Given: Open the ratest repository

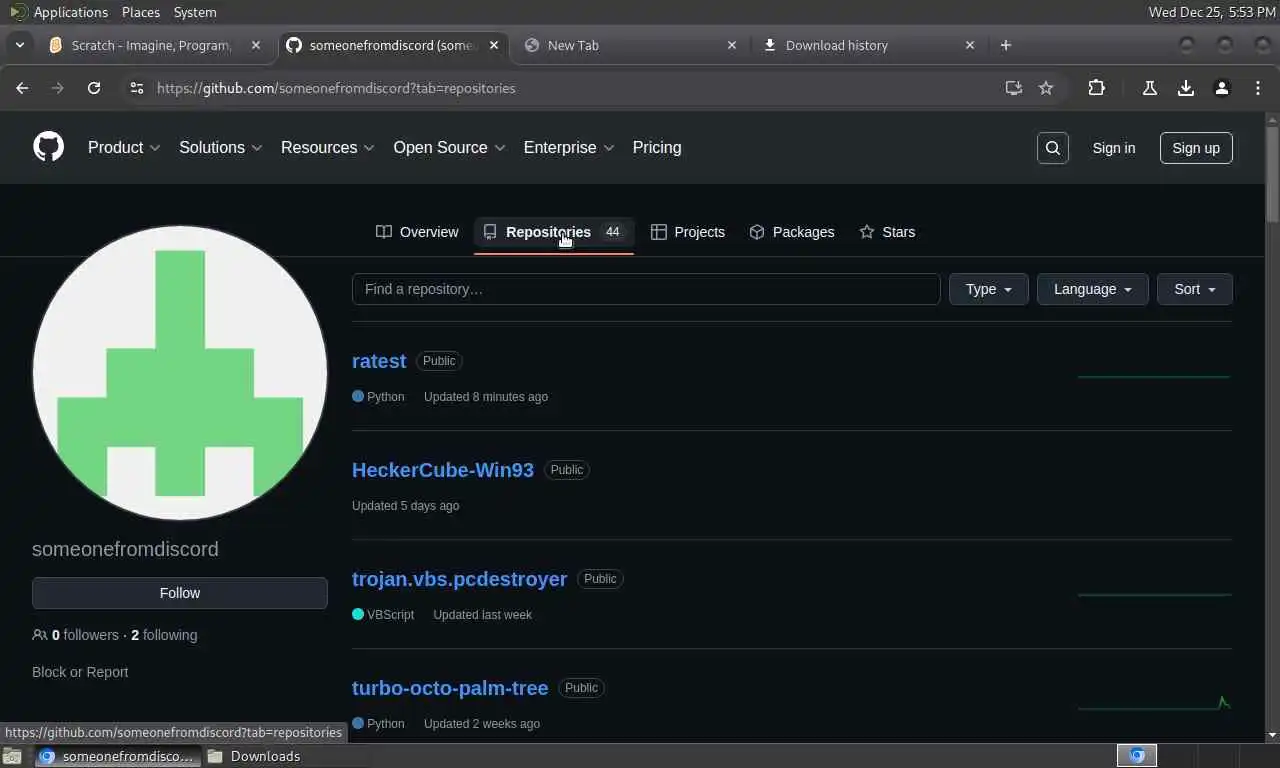Looking at the screenshot, I should click(x=379, y=361).
